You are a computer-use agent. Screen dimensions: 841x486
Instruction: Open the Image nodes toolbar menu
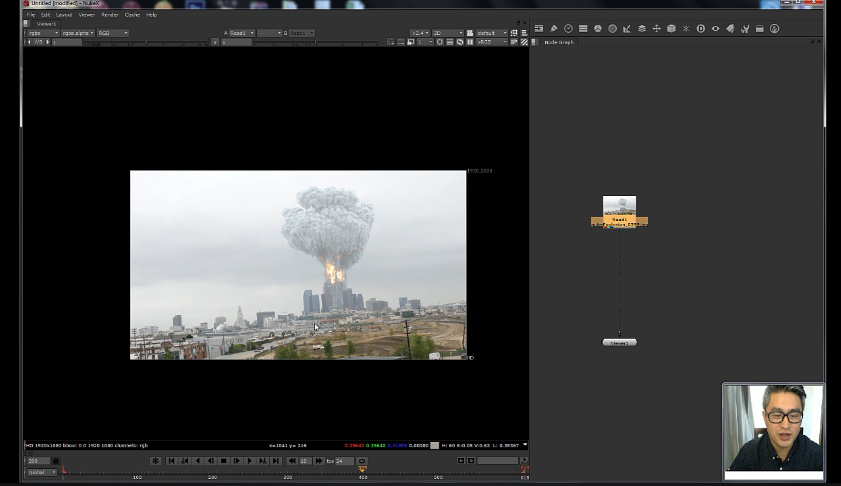(539, 29)
